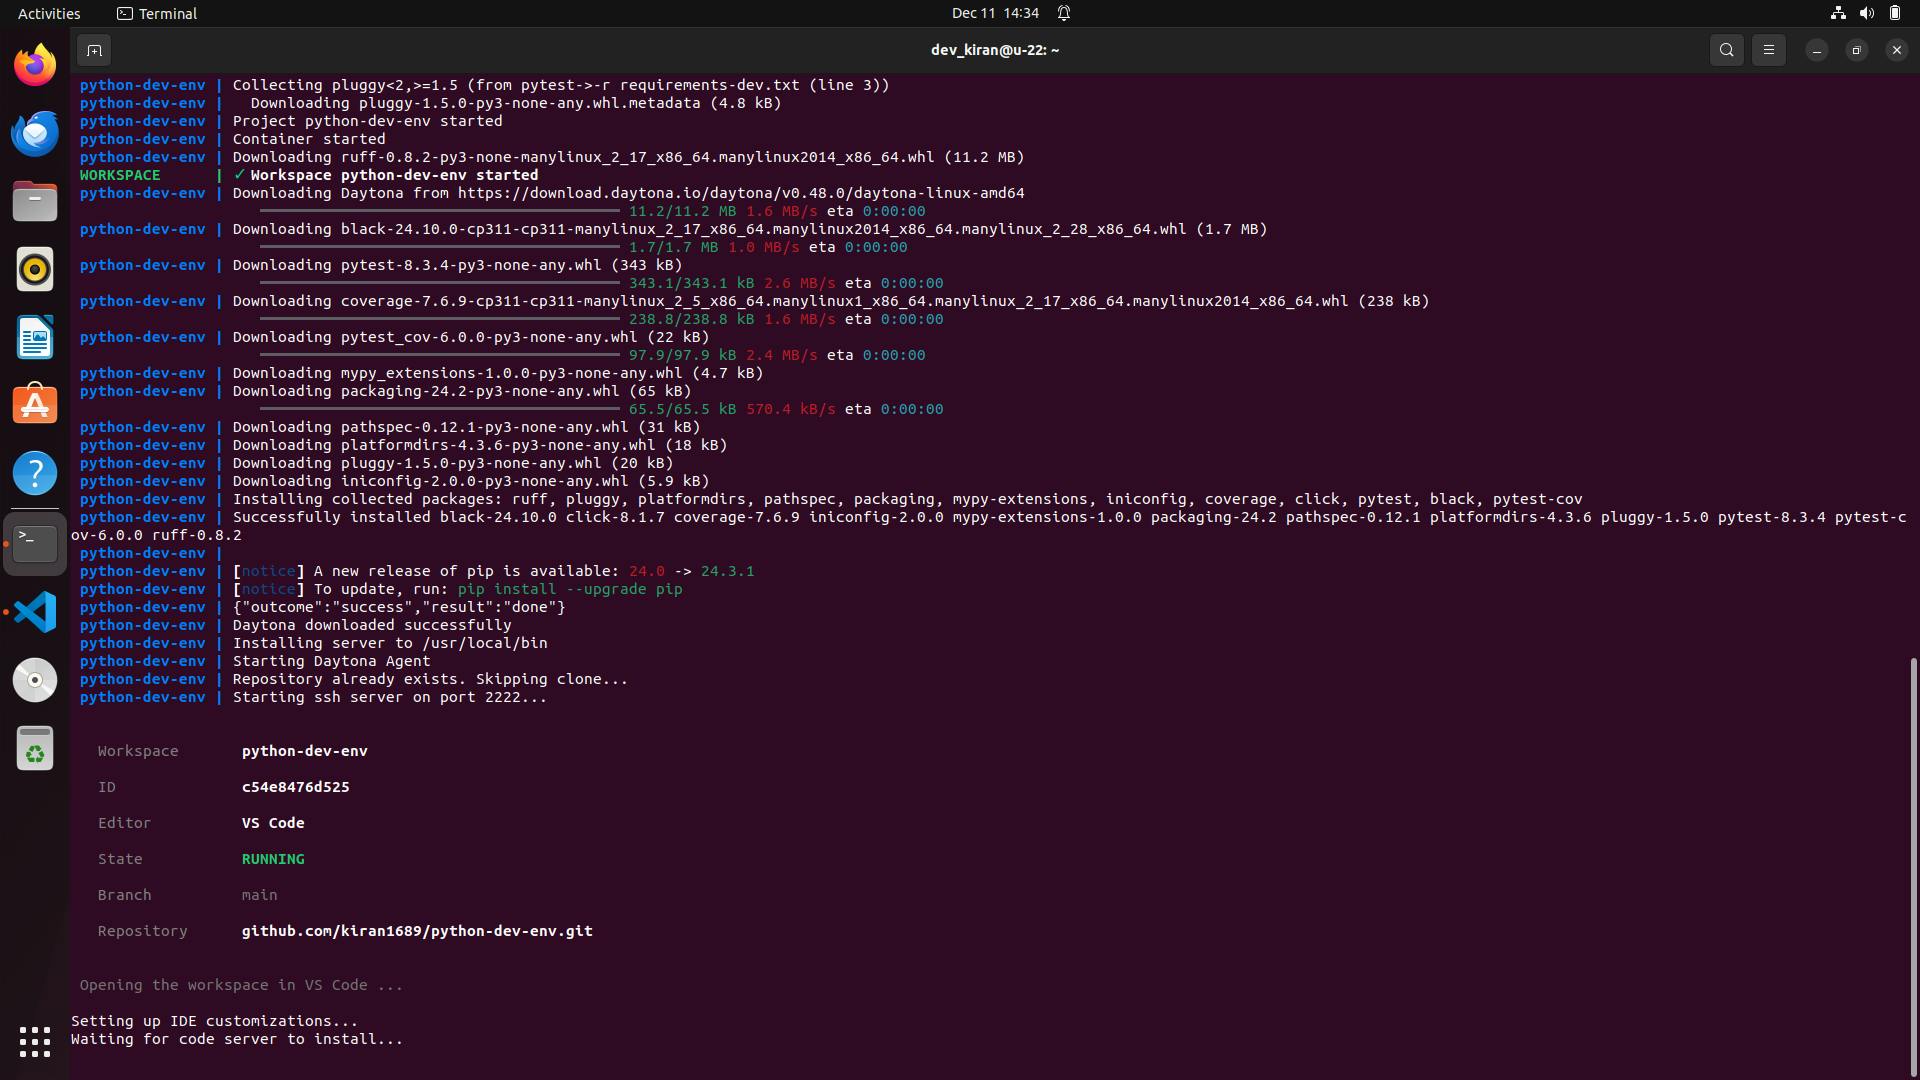This screenshot has height=1080, width=1920.
Task: Open the Terminal app menu in top bar
Action: (x=157, y=13)
